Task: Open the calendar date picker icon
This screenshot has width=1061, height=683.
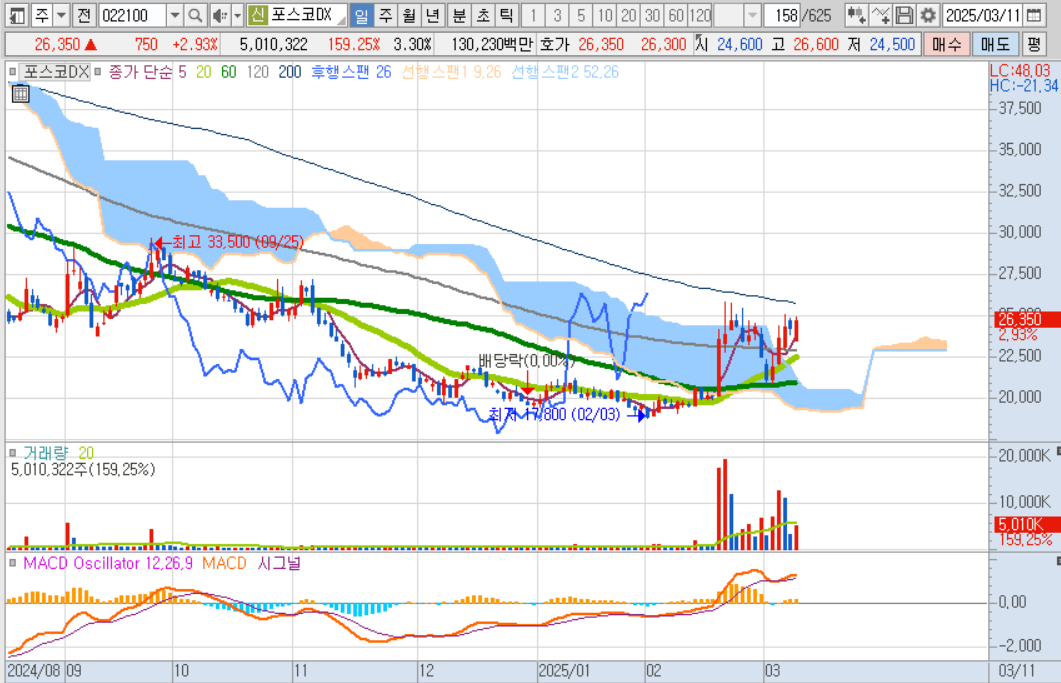Action: 1033,14
